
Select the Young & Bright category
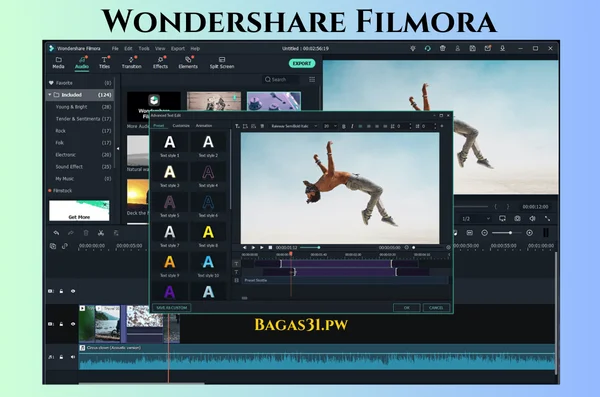pos(80,107)
